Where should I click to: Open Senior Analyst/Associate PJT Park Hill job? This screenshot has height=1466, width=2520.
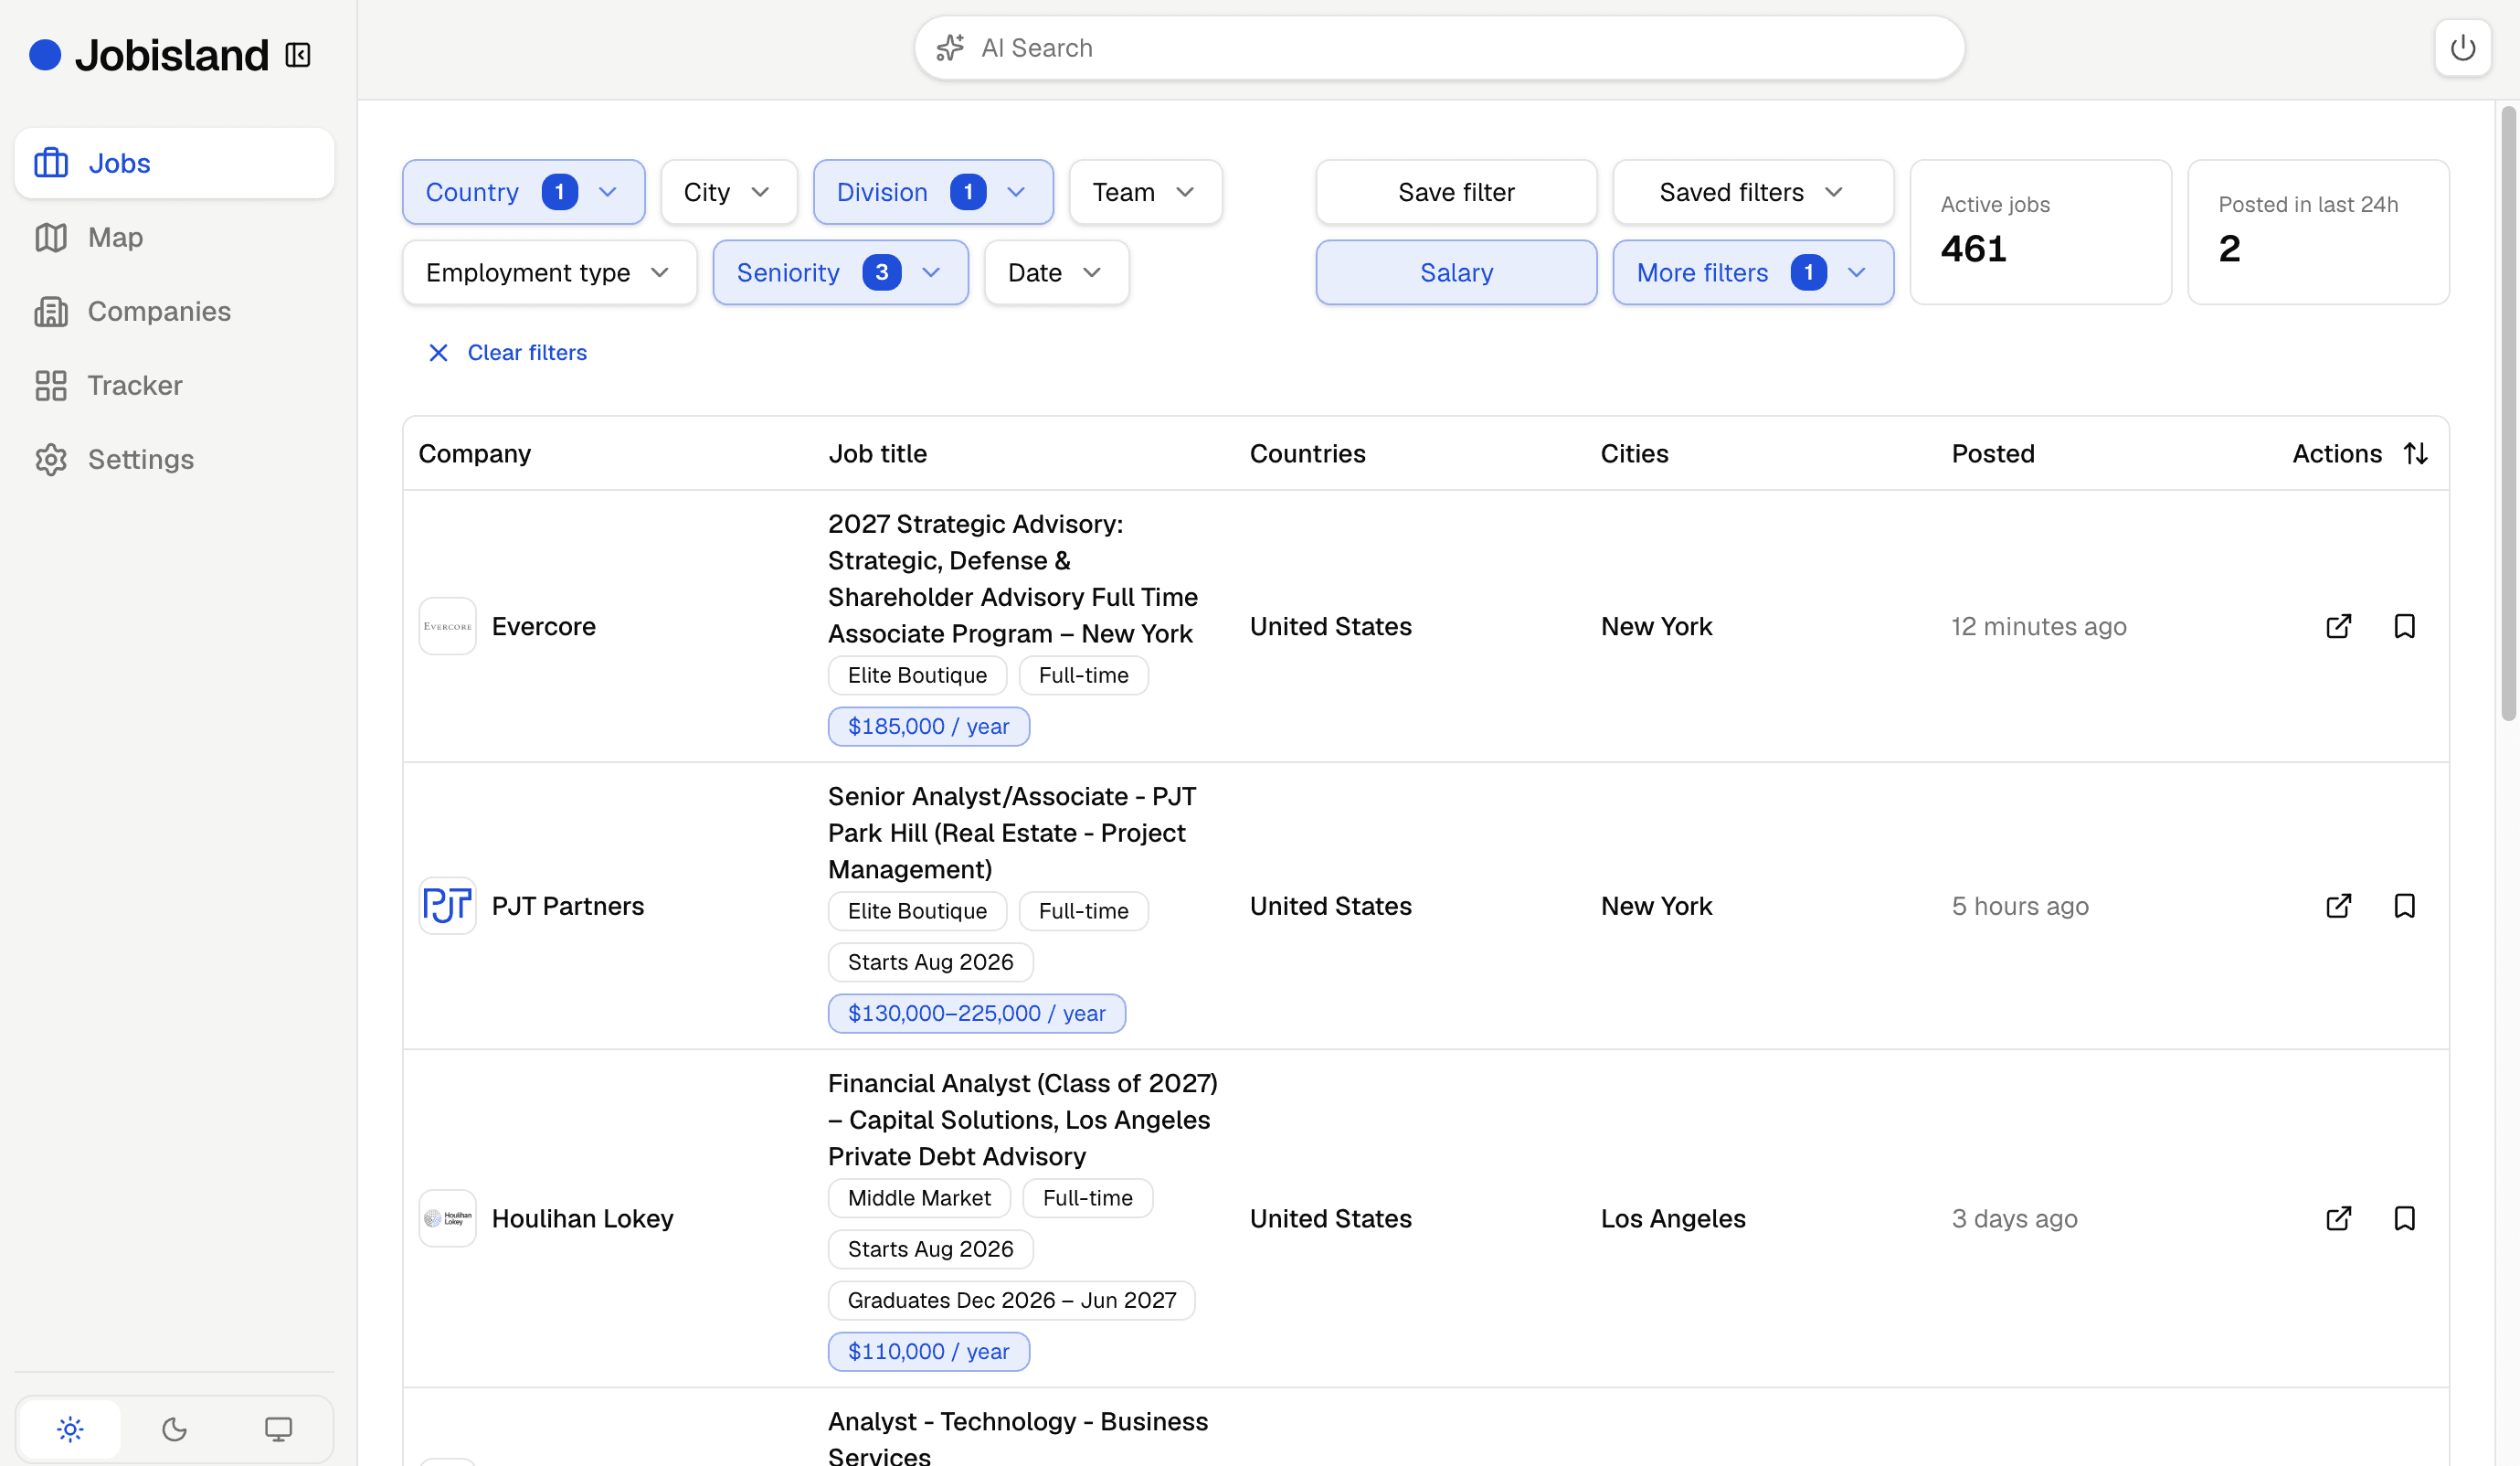click(x=1012, y=833)
